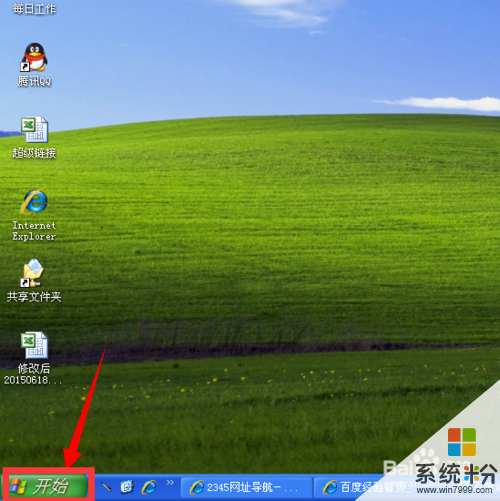Select the 超级链接 Excel file icon

pyautogui.click(x=34, y=130)
